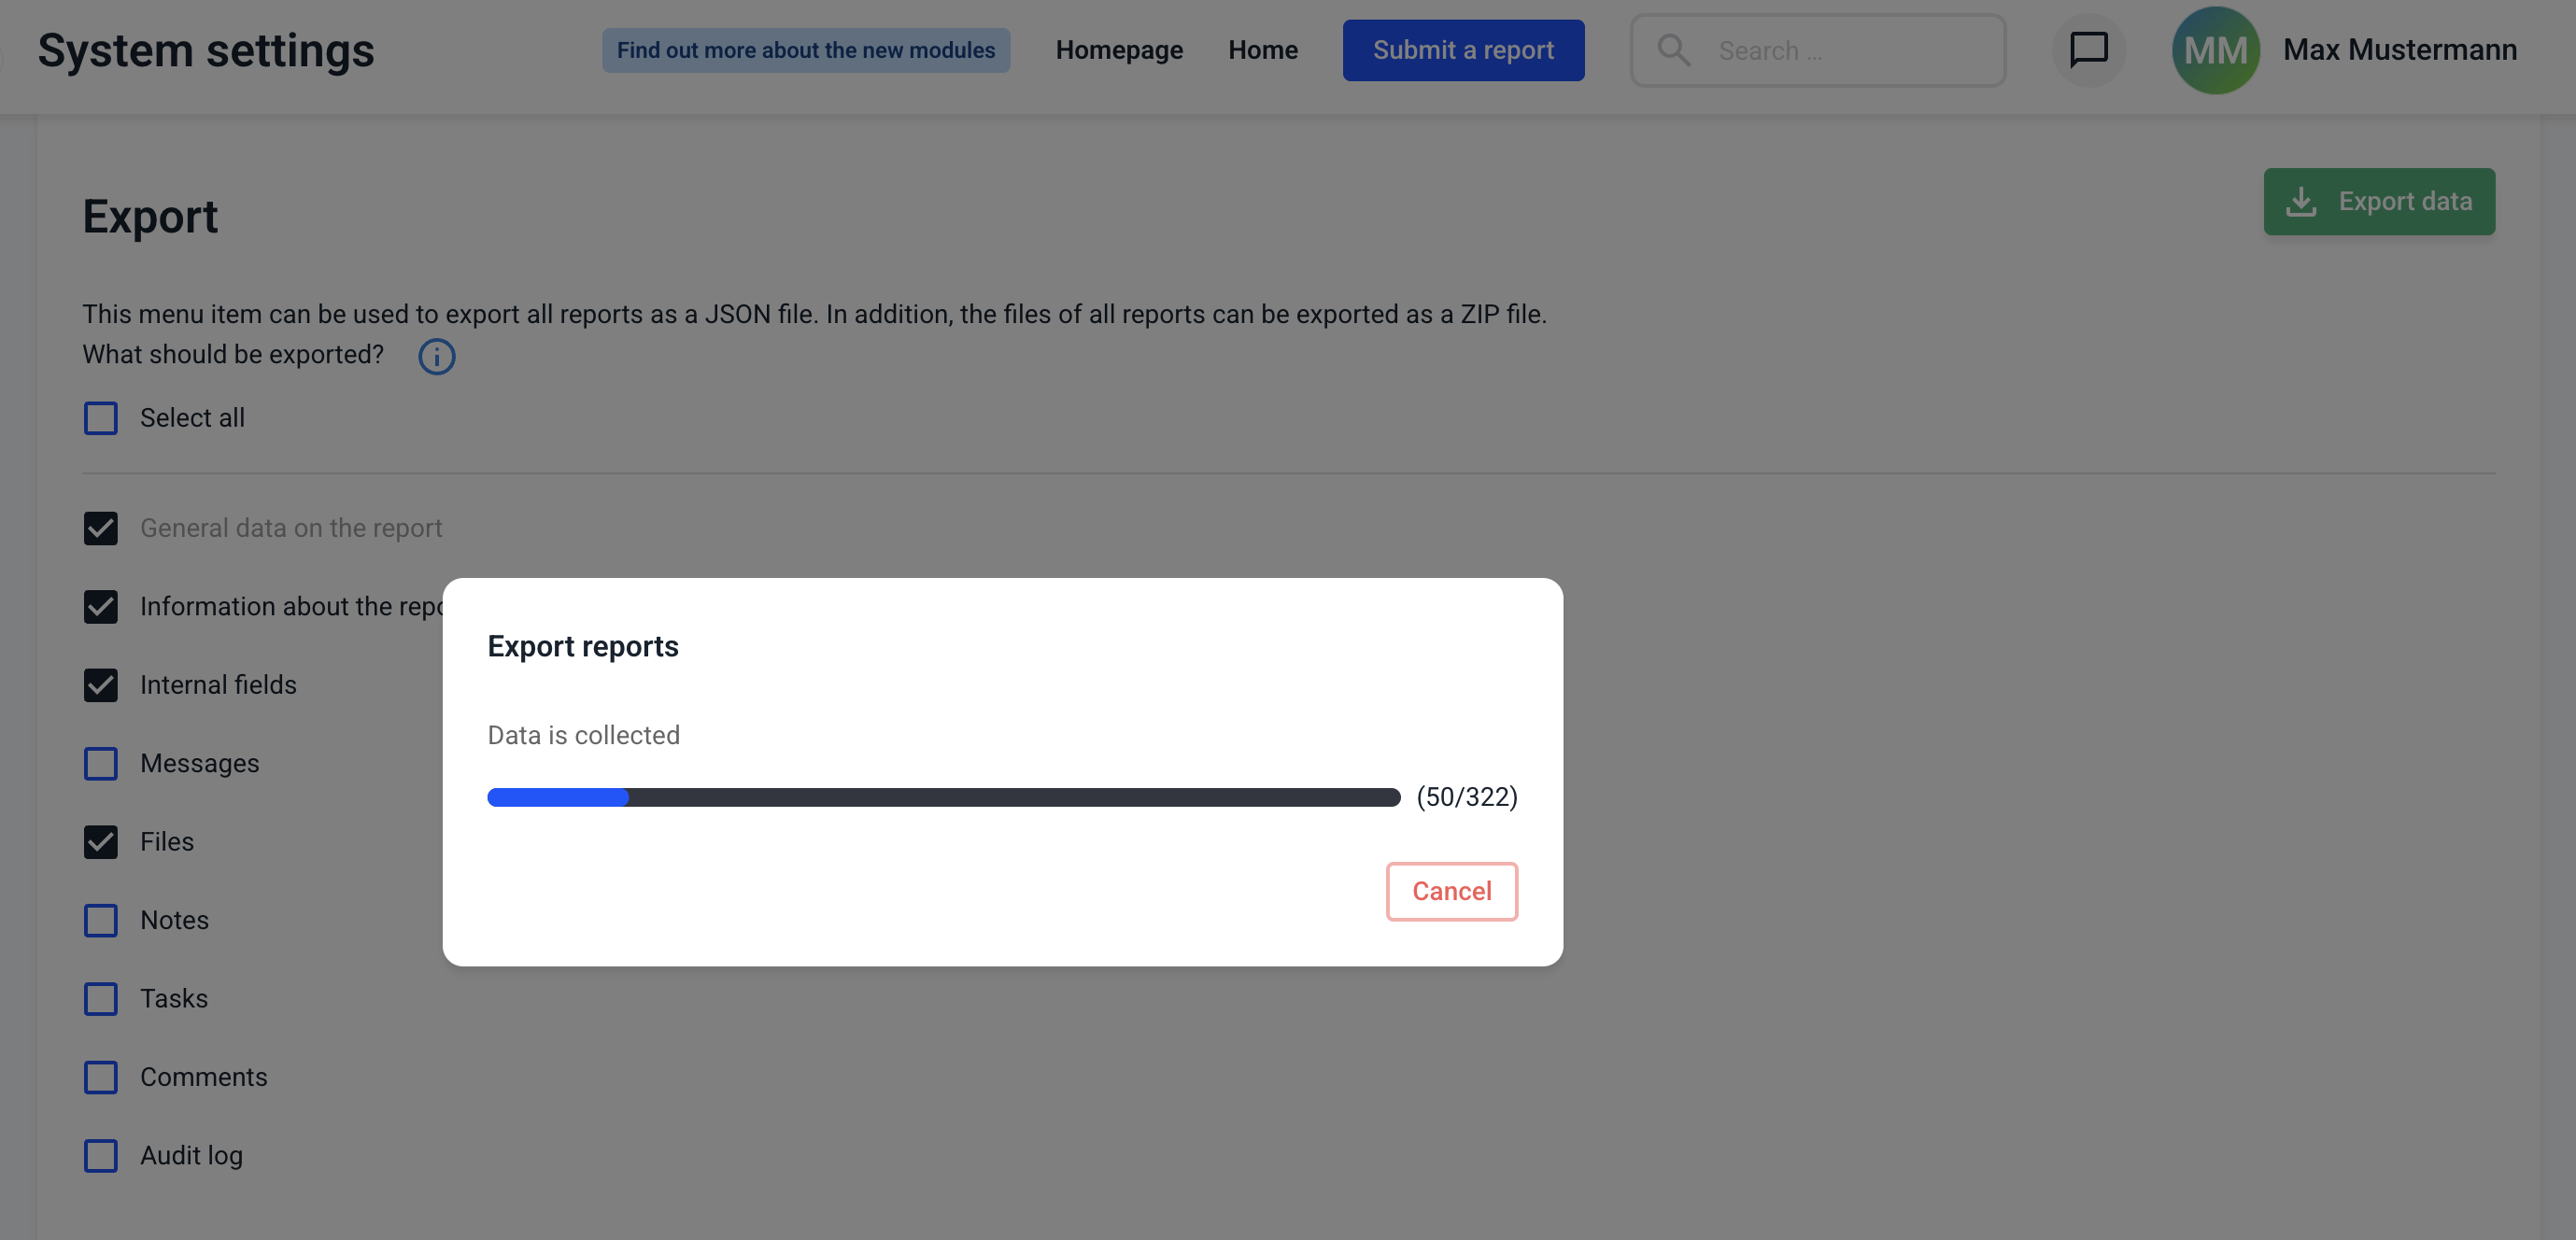2576x1240 pixels.
Task: Click the search magnifier icon
Action: (x=1673, y=50)
